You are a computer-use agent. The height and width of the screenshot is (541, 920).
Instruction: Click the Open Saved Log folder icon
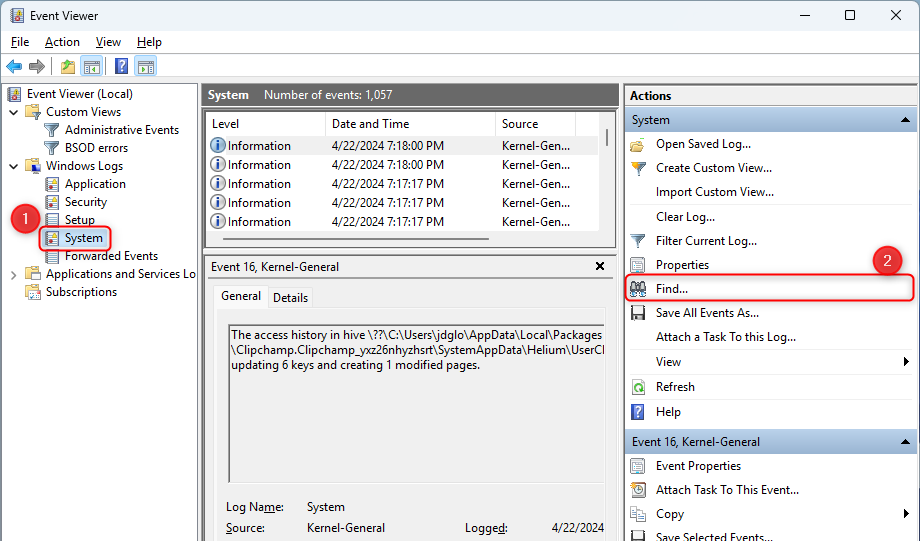click(x=638, y=144)
